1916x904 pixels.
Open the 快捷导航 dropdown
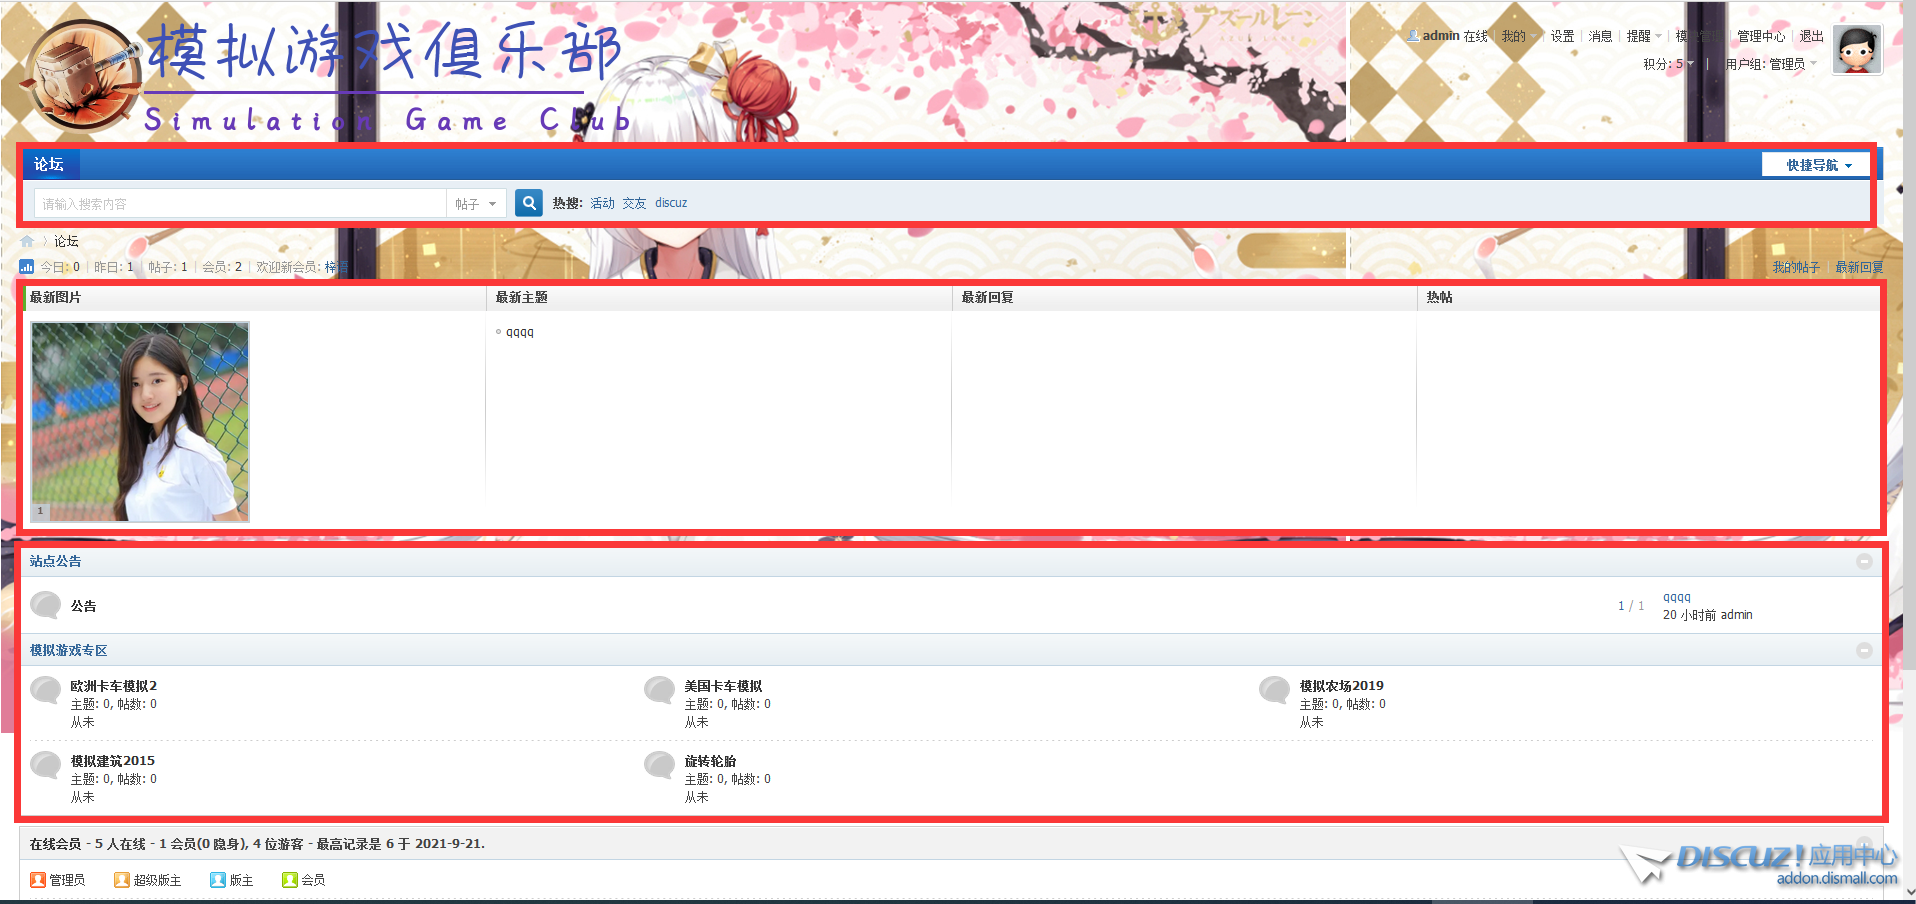[1819, 165]
